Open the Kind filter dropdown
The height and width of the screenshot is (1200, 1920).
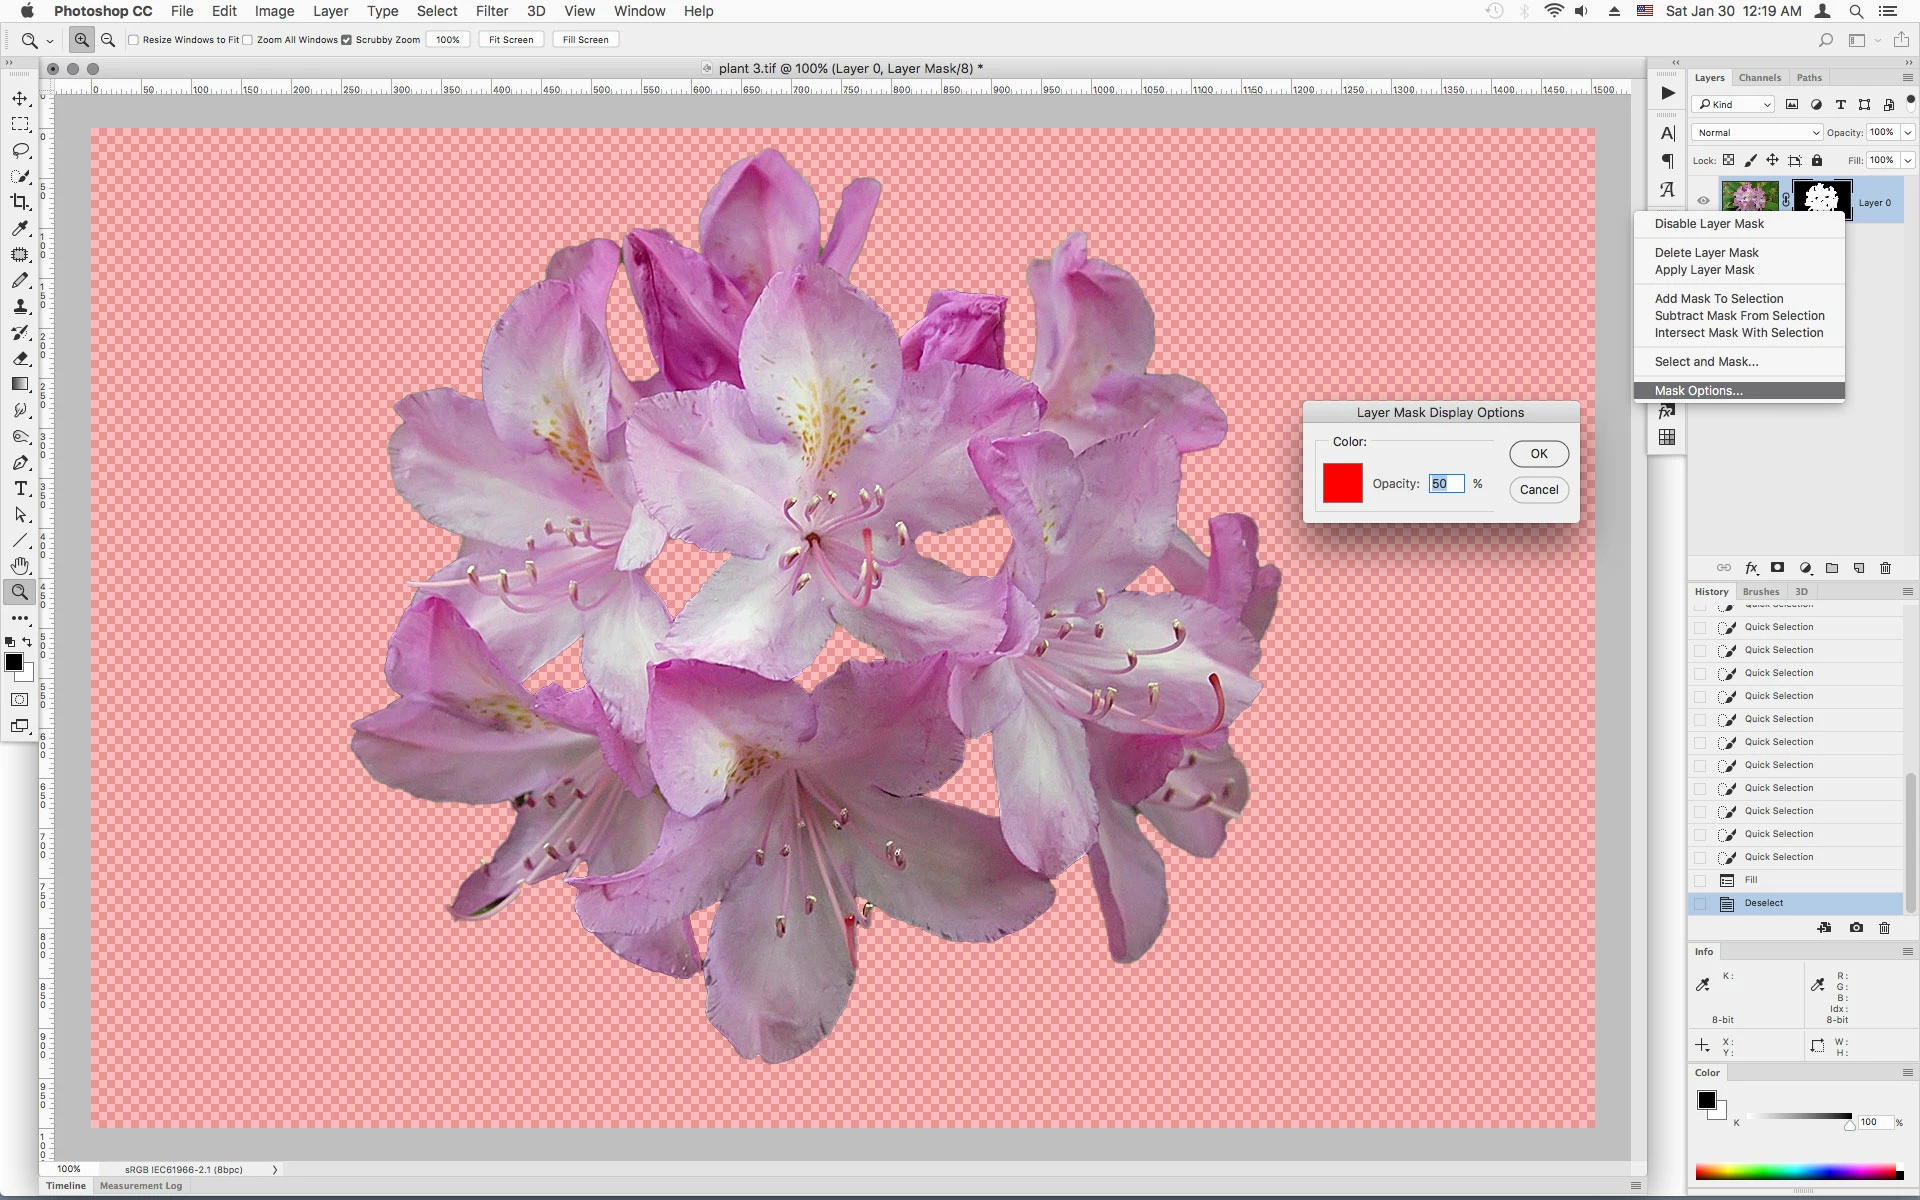[x=1734, y=104]
